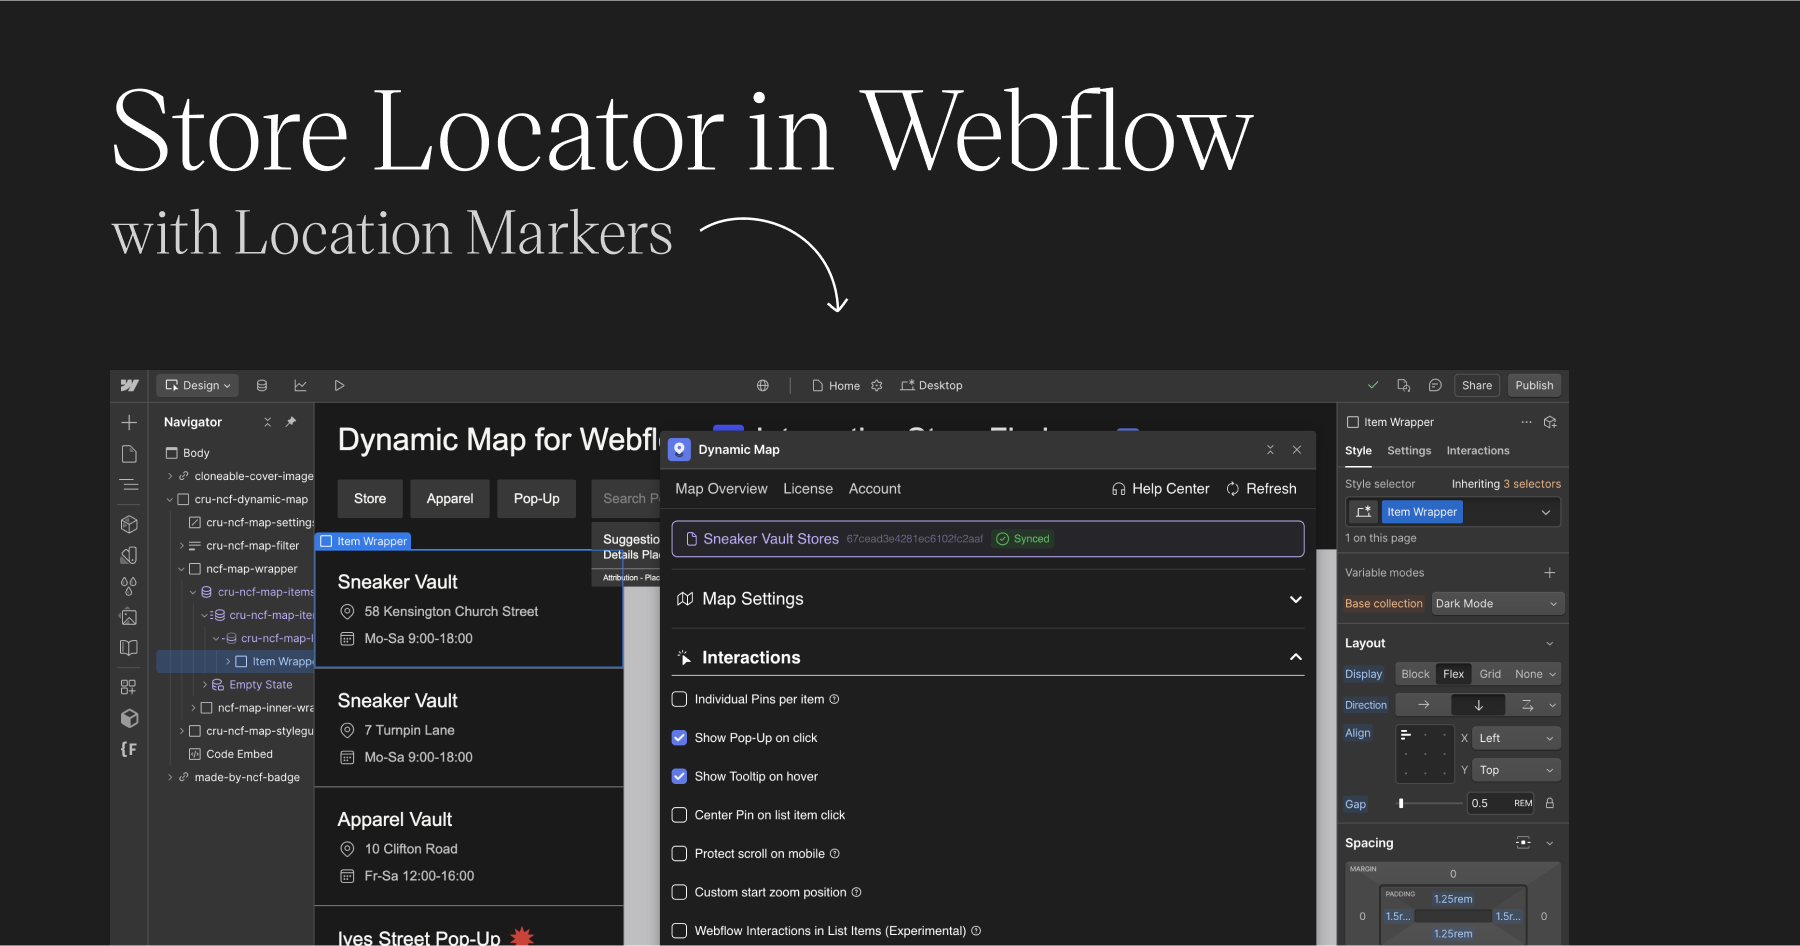Click the Store filter button

click(370, 499)
